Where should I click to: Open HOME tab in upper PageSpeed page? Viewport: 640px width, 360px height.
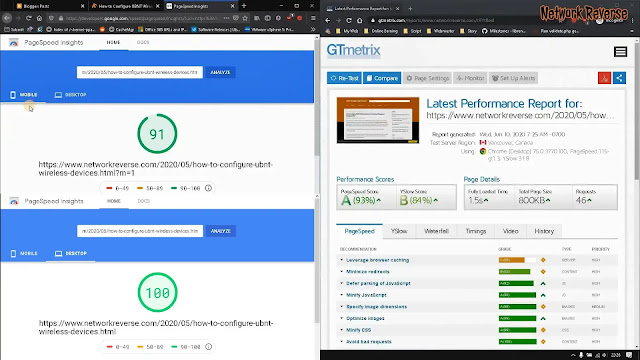[x=113, y=42]
